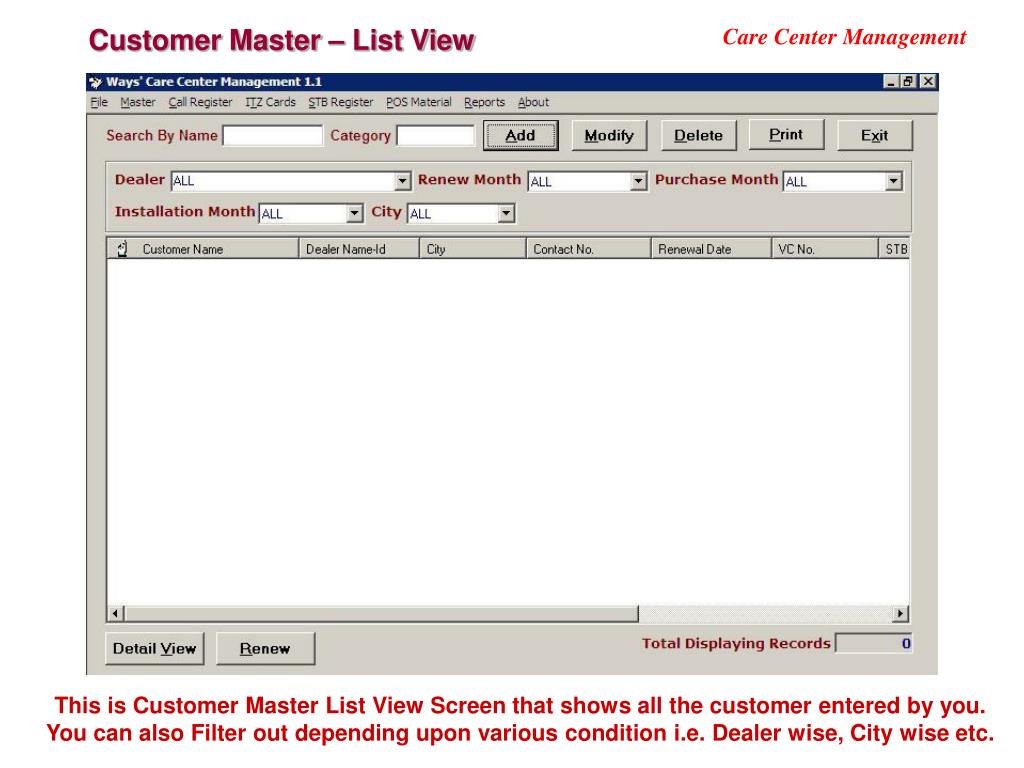Open the POS Material menu

[x=419, y=103]
